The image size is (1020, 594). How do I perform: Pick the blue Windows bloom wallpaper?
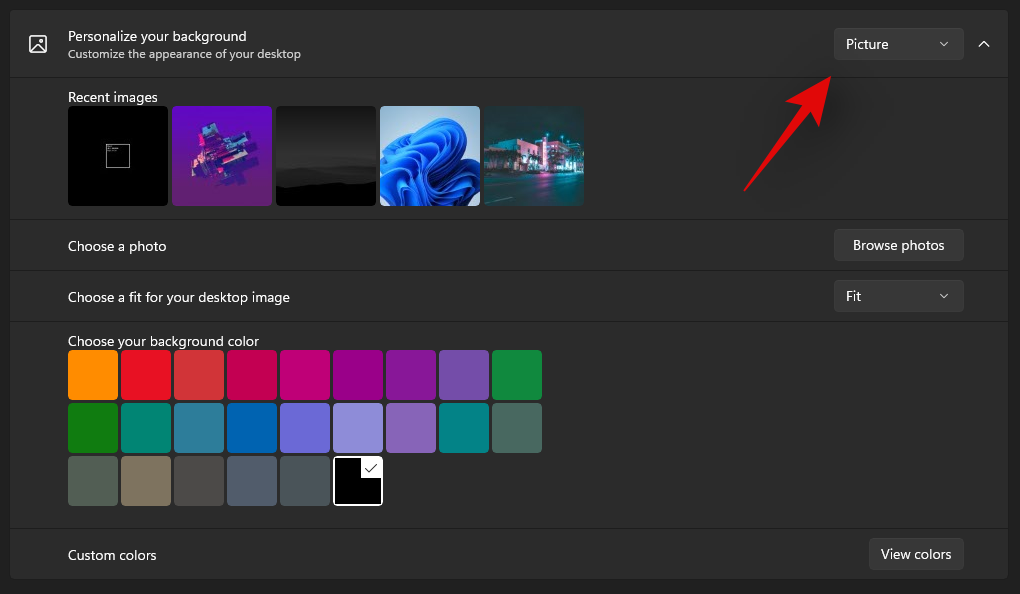click(430, 156)
